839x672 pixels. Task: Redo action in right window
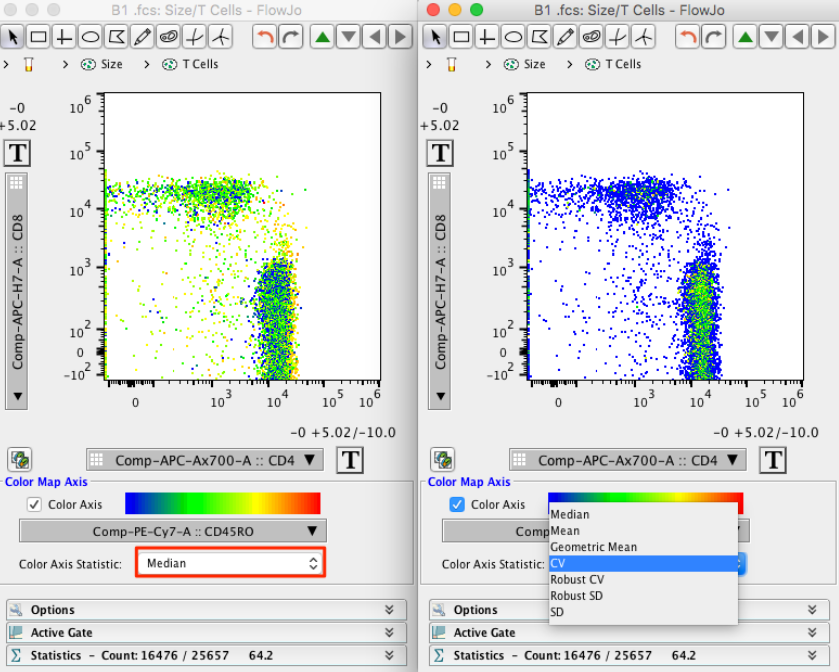tap(714, 37)
